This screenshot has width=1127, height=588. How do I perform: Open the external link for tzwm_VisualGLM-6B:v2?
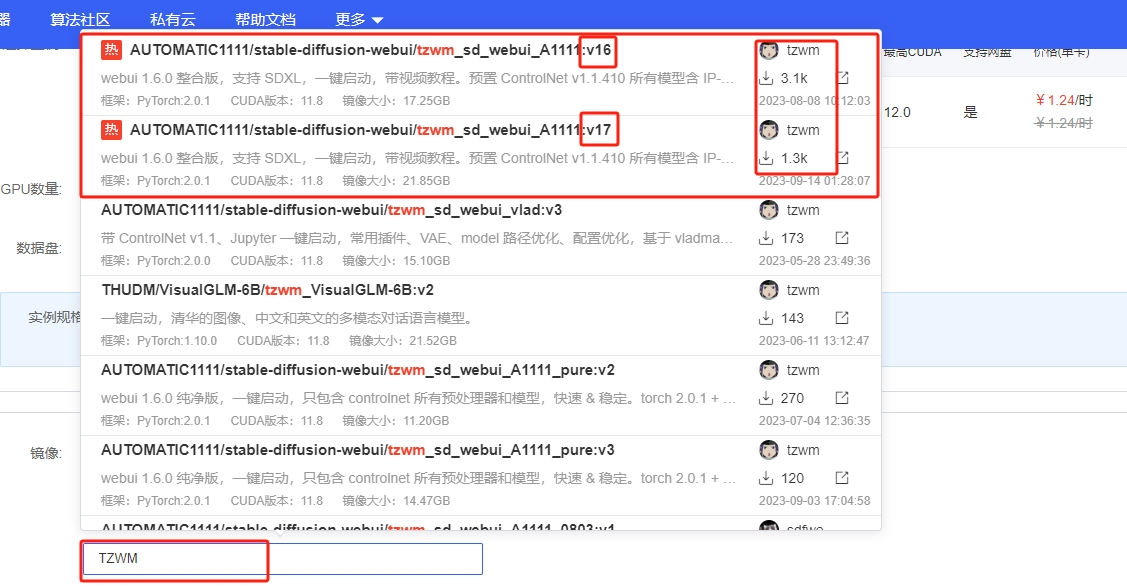coord(842,318)
